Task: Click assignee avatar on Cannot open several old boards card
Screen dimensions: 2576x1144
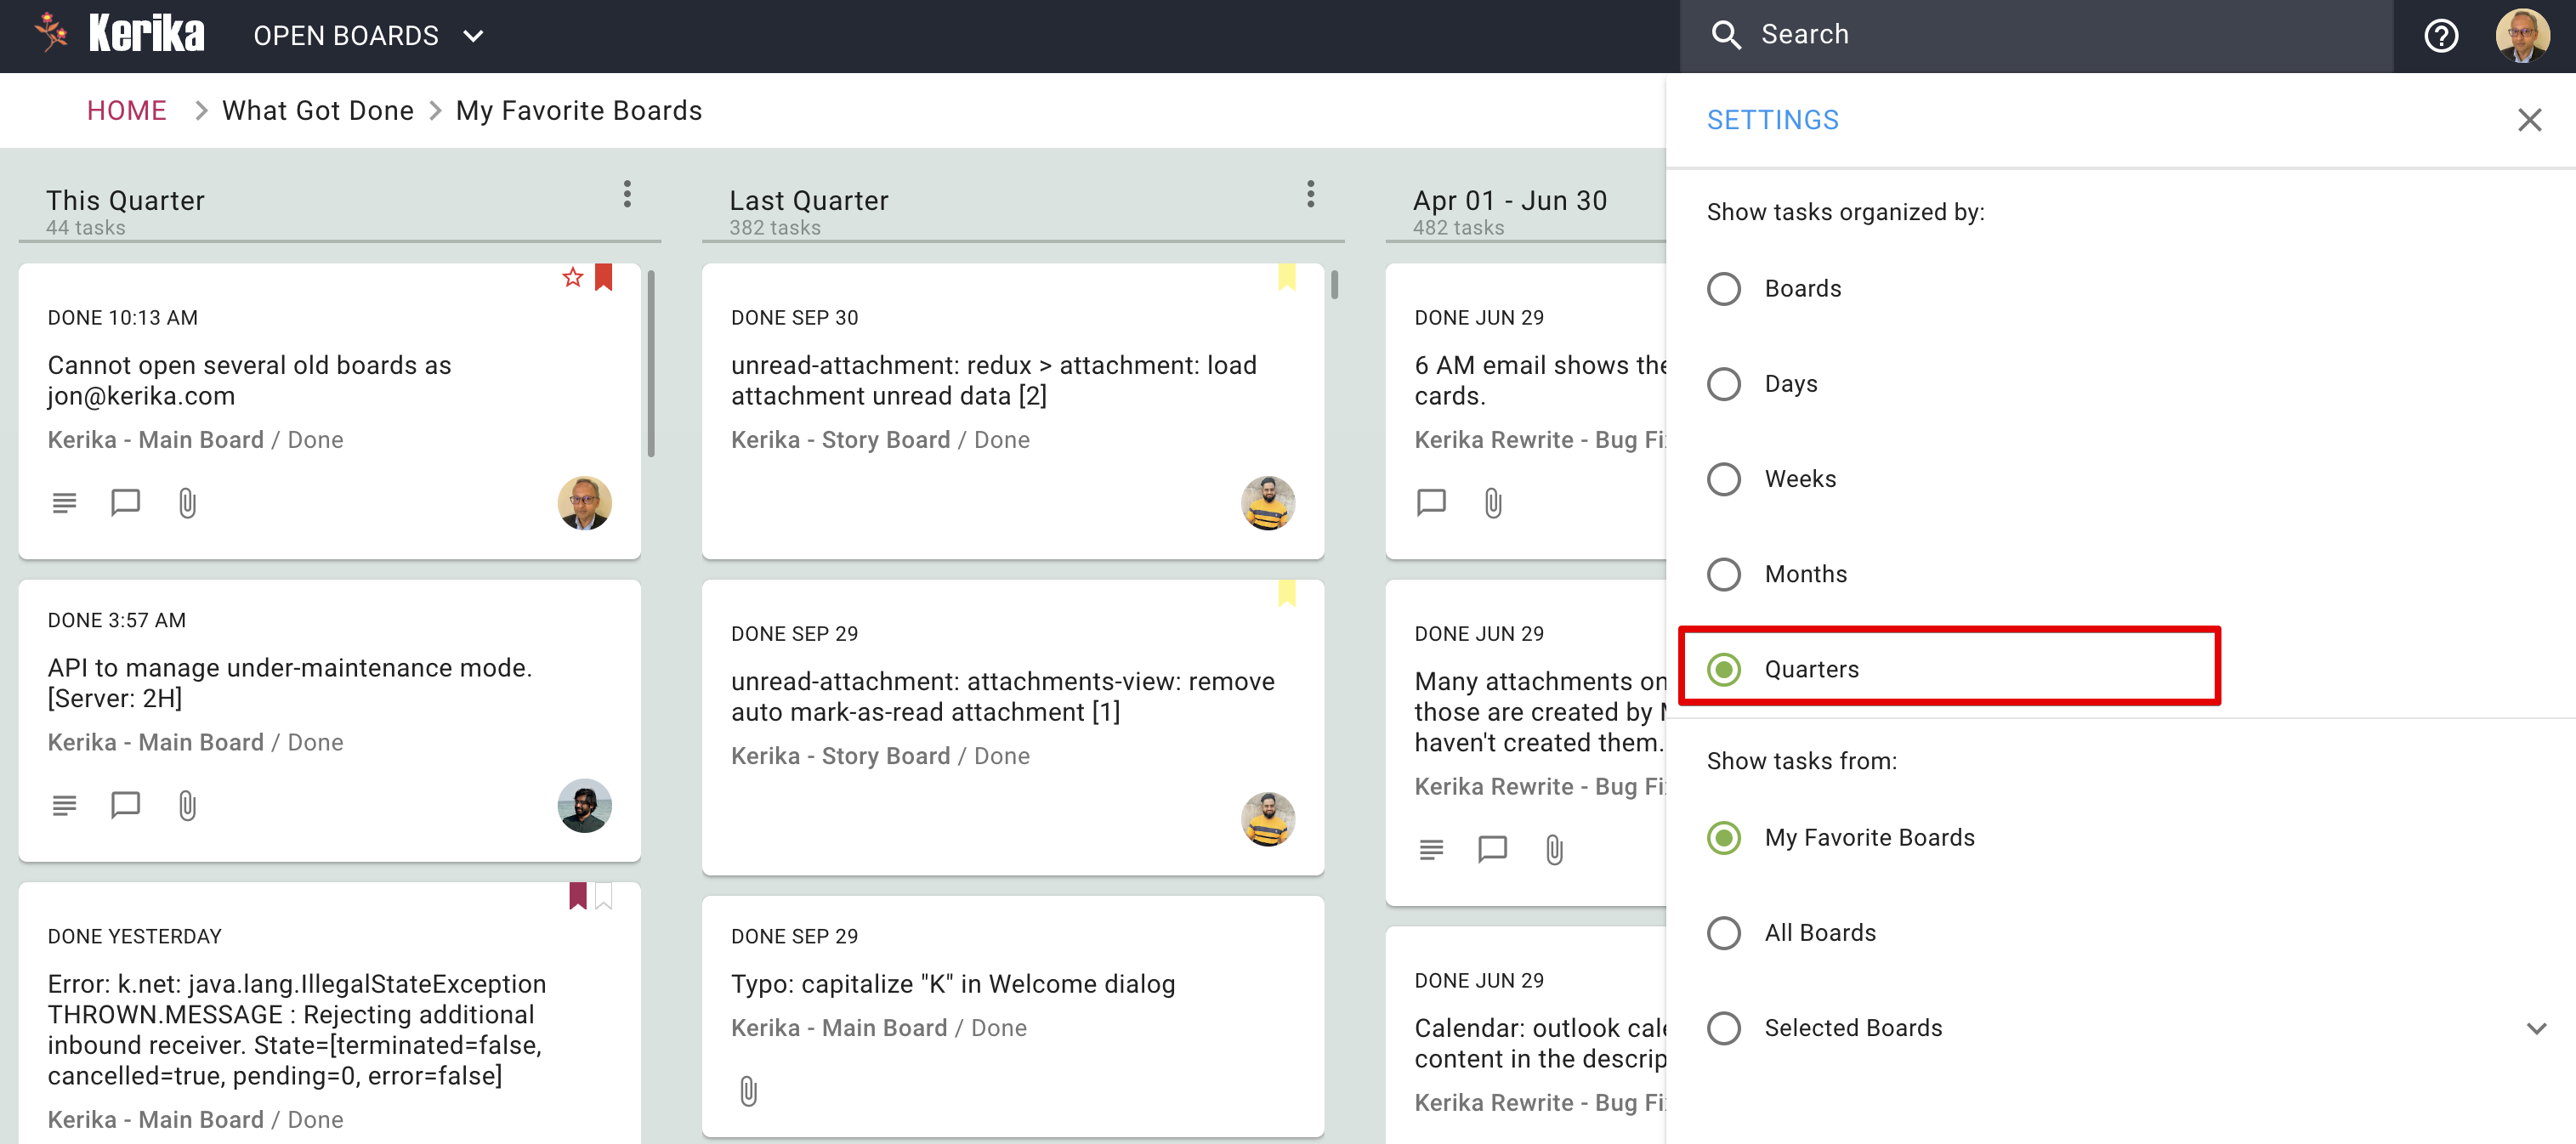Action: [584, 503]
